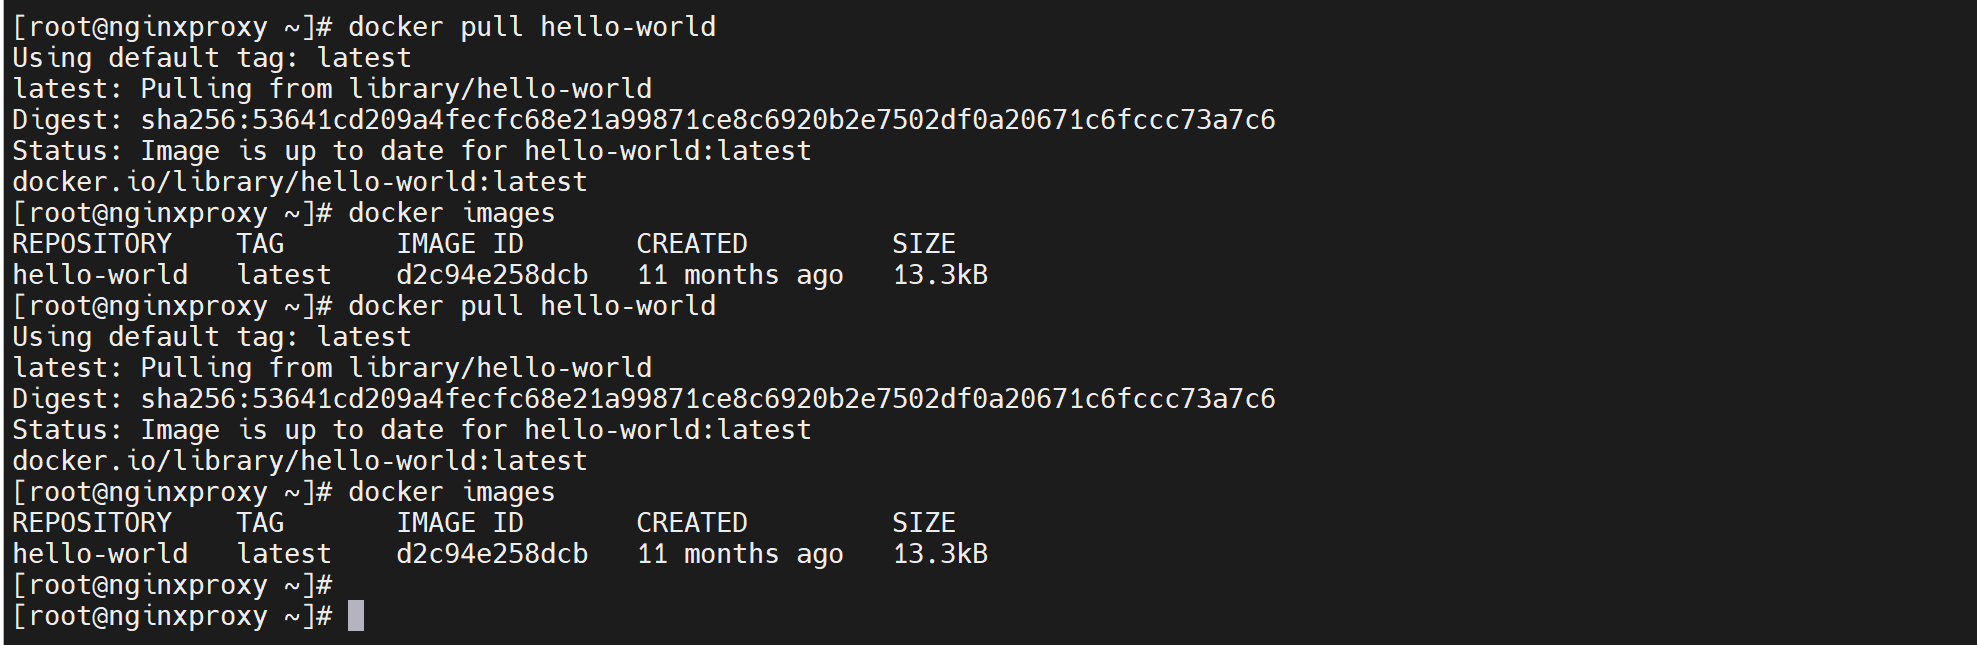
Task: Click SIZE header in second images table
Action: point(923,523)
